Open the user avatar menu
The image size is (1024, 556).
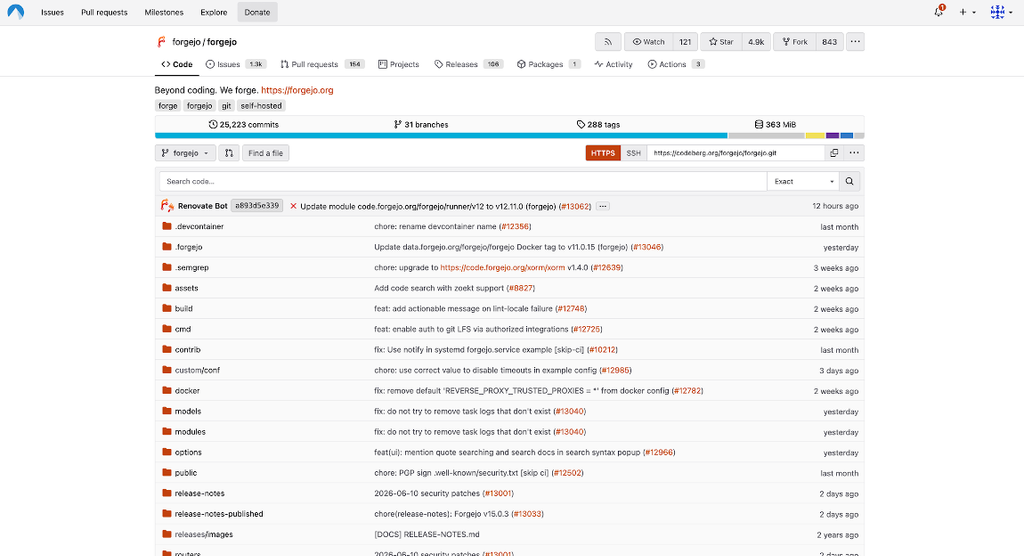pos(1001,12)
